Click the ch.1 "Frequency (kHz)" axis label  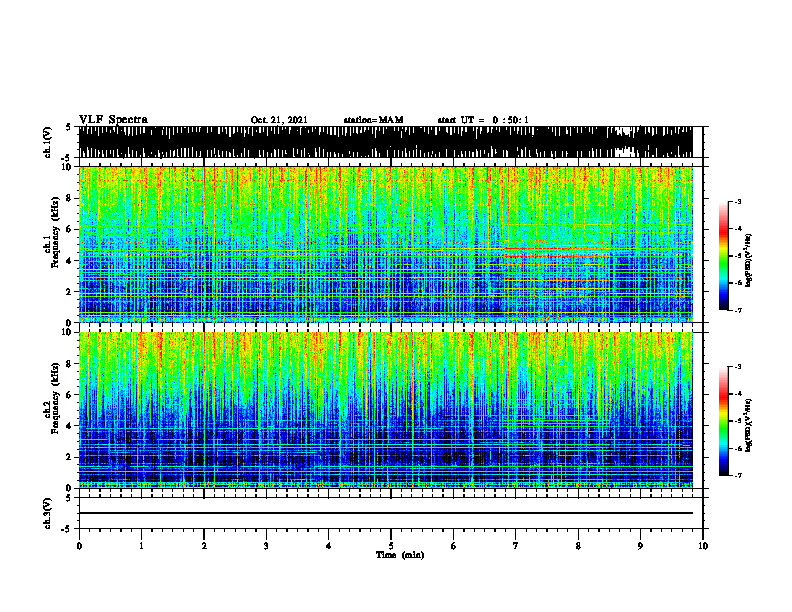tap(55, 233)
